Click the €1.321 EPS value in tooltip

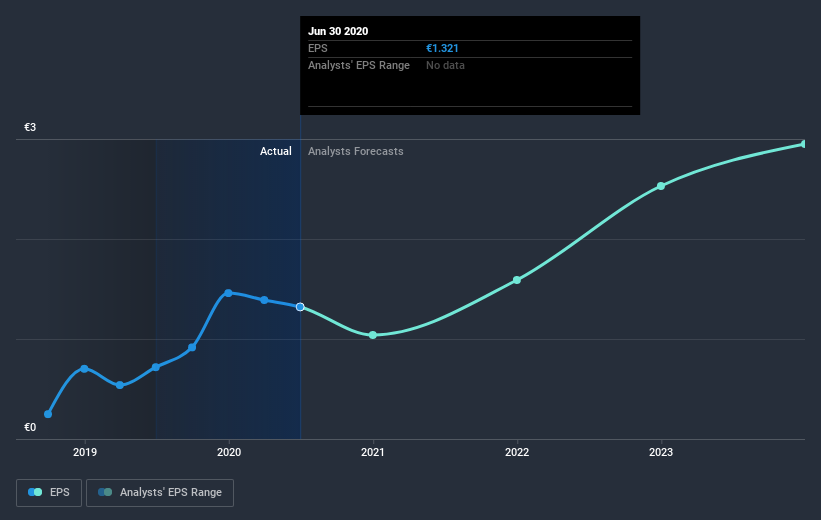[x=442, y=48]
